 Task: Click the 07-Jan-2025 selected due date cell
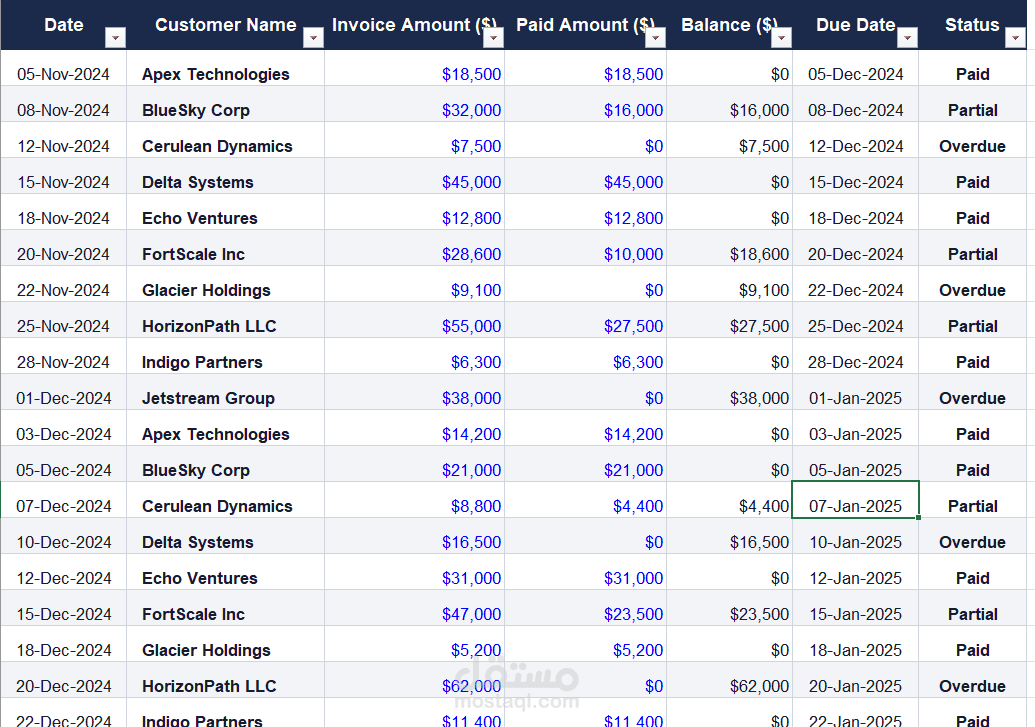(855, 506)
